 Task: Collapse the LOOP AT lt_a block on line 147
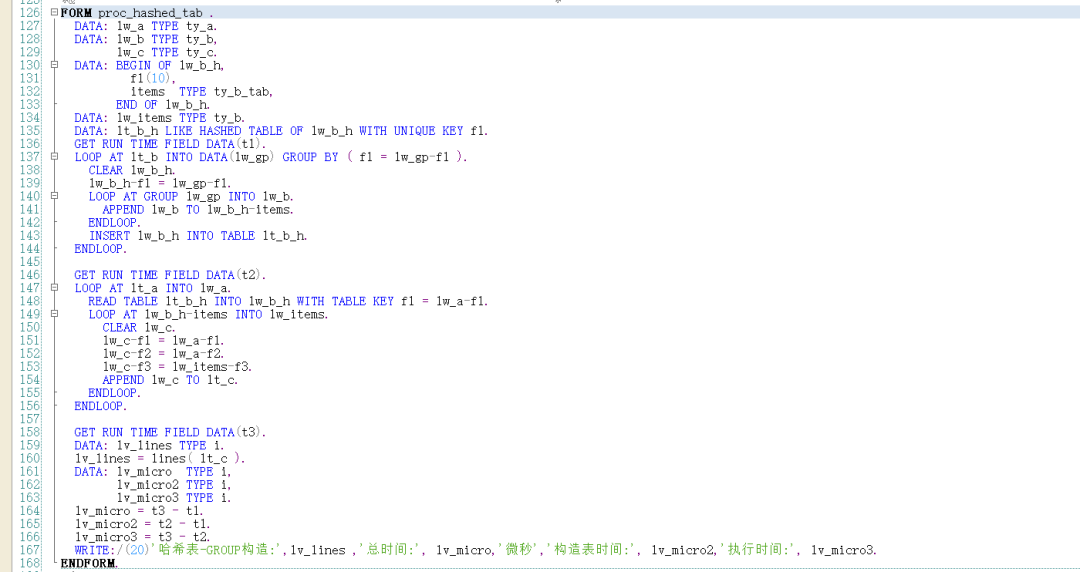[54, 287]
